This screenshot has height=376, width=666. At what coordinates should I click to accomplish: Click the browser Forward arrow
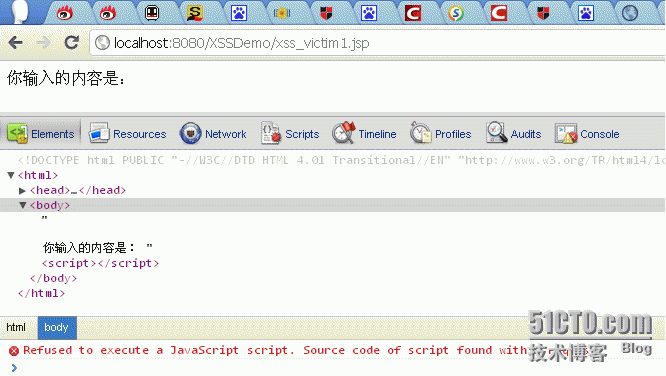(x=43, y=42)
